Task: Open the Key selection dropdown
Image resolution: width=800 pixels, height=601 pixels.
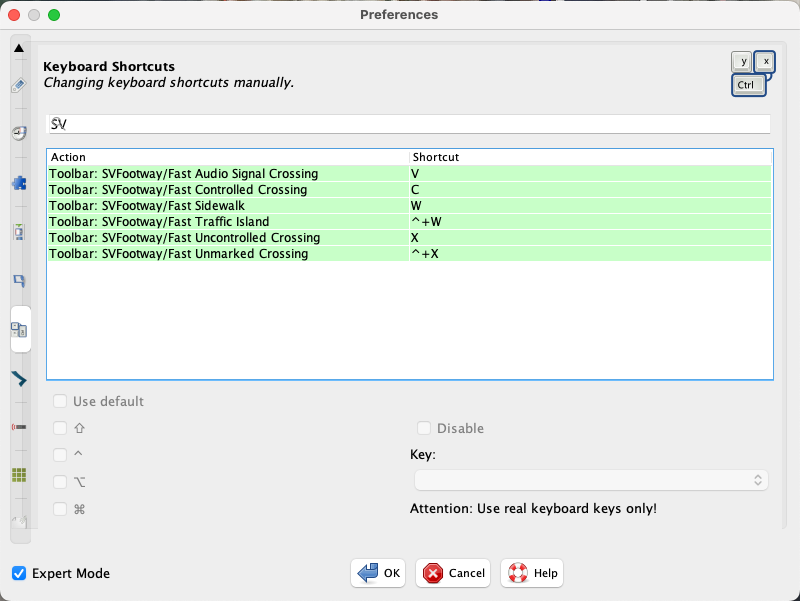Action: click(x=592, y=480)
